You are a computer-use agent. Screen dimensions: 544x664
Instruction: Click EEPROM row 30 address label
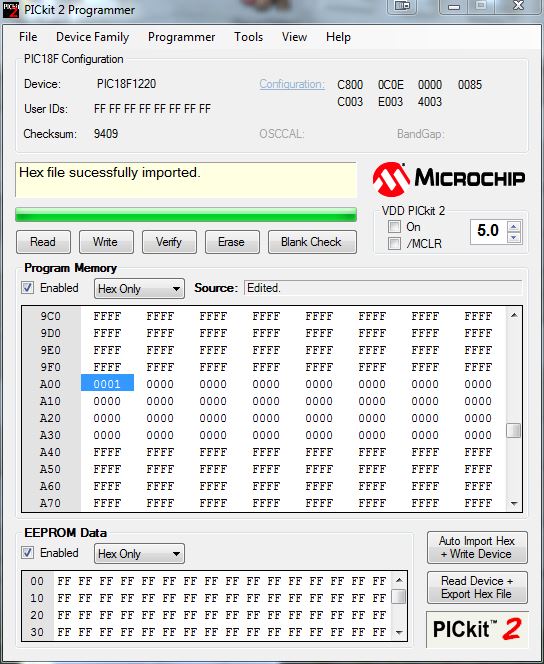pos(37,632)
